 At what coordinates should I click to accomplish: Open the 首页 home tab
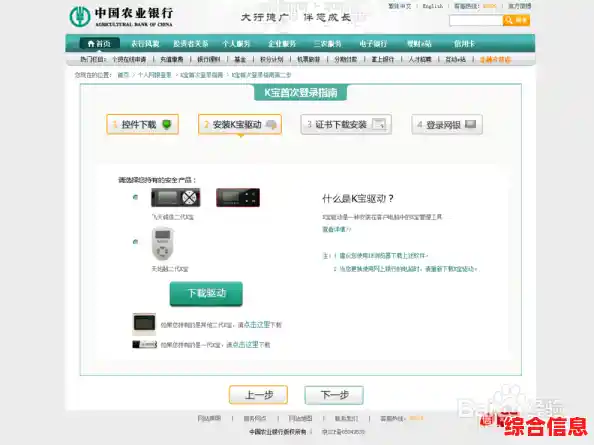pos(99,44)
